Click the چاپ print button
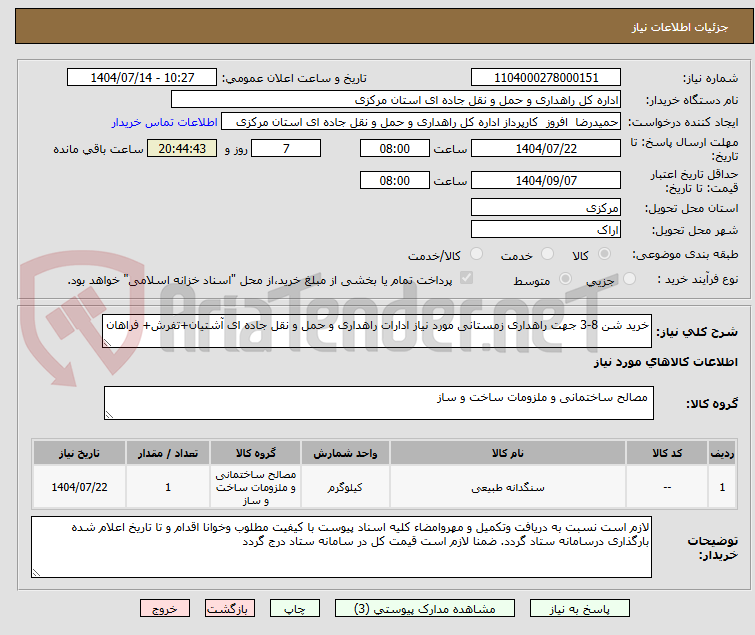The image size is (755, 635). 295,609
